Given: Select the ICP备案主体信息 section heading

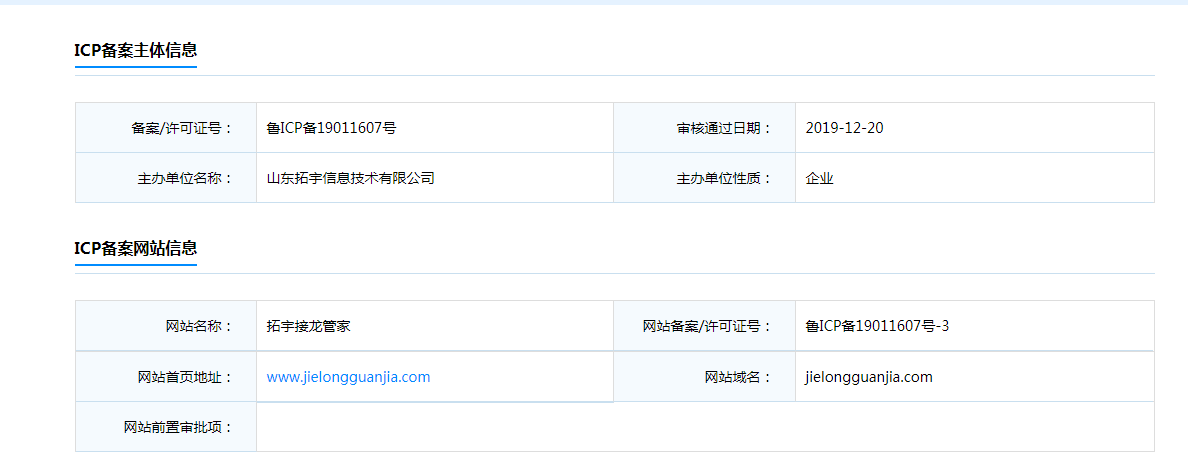Looking at the screenshot, I should 136,51.
